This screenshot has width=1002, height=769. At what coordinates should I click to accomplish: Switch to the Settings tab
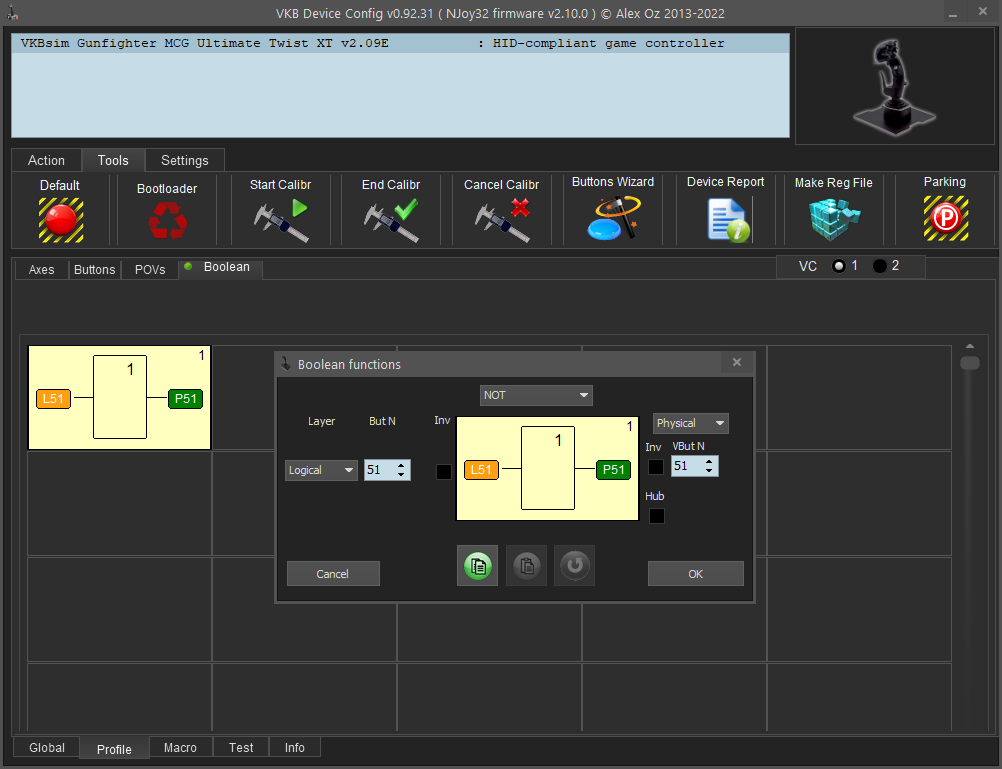click(x=185, y=160)
